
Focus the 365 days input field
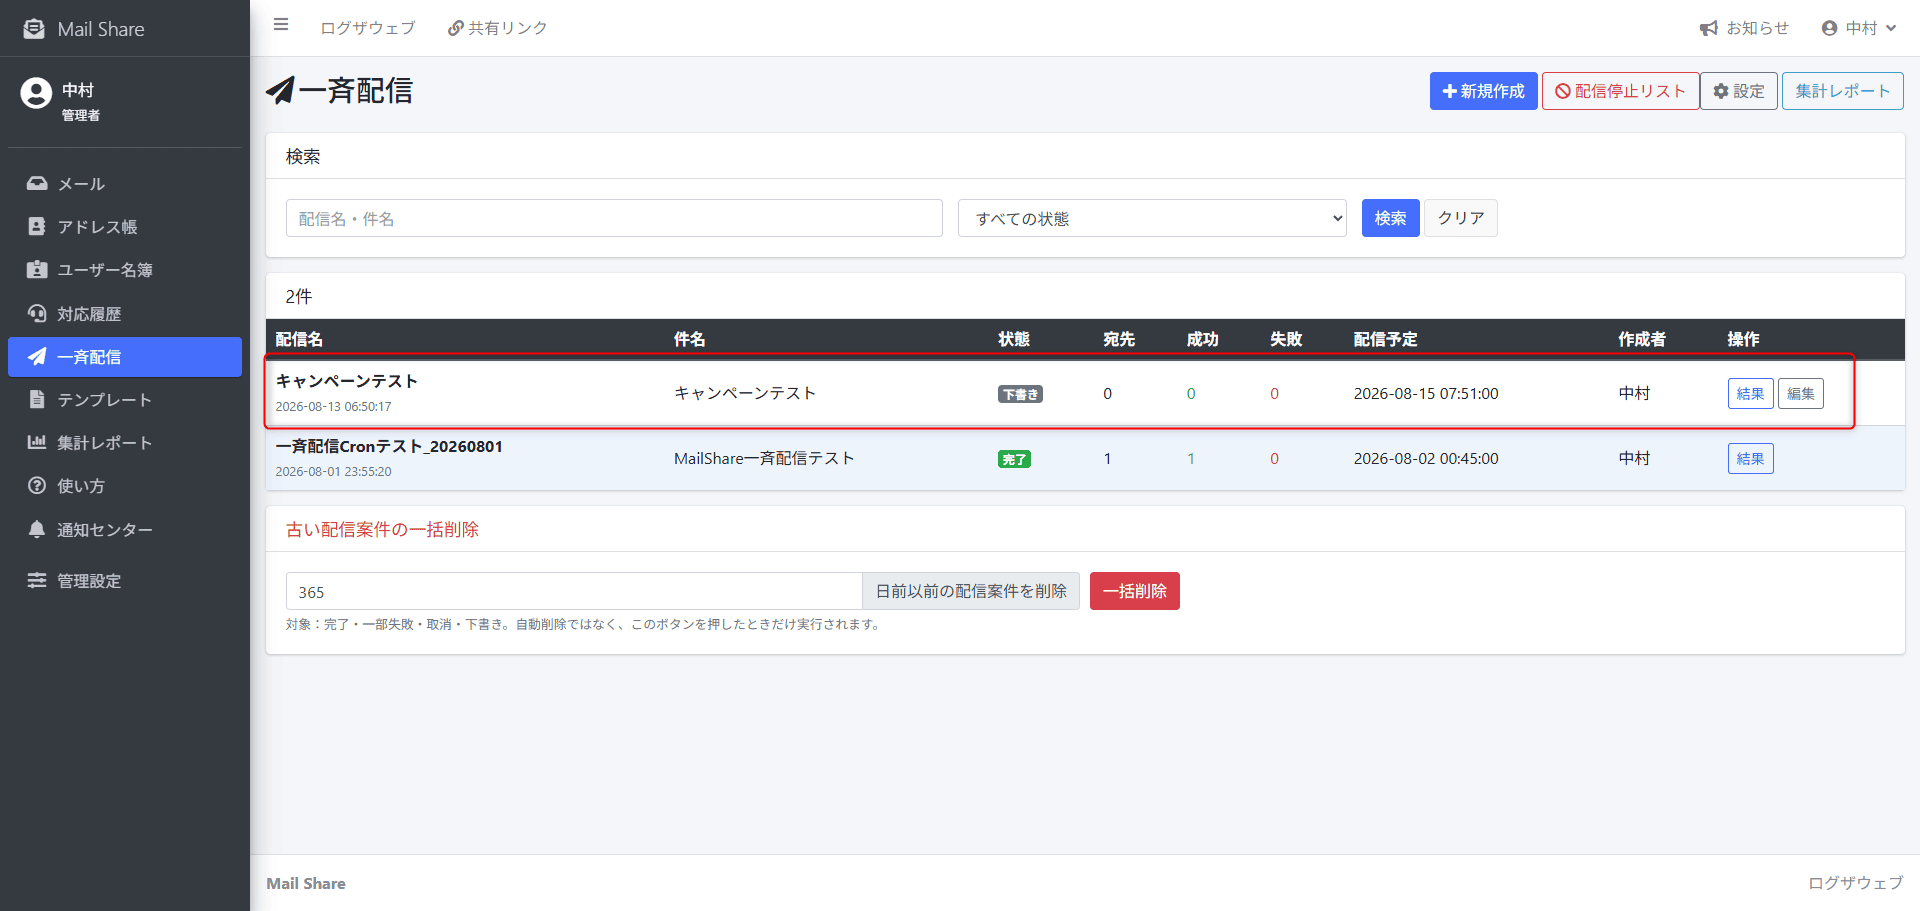[x=574, y=591]
